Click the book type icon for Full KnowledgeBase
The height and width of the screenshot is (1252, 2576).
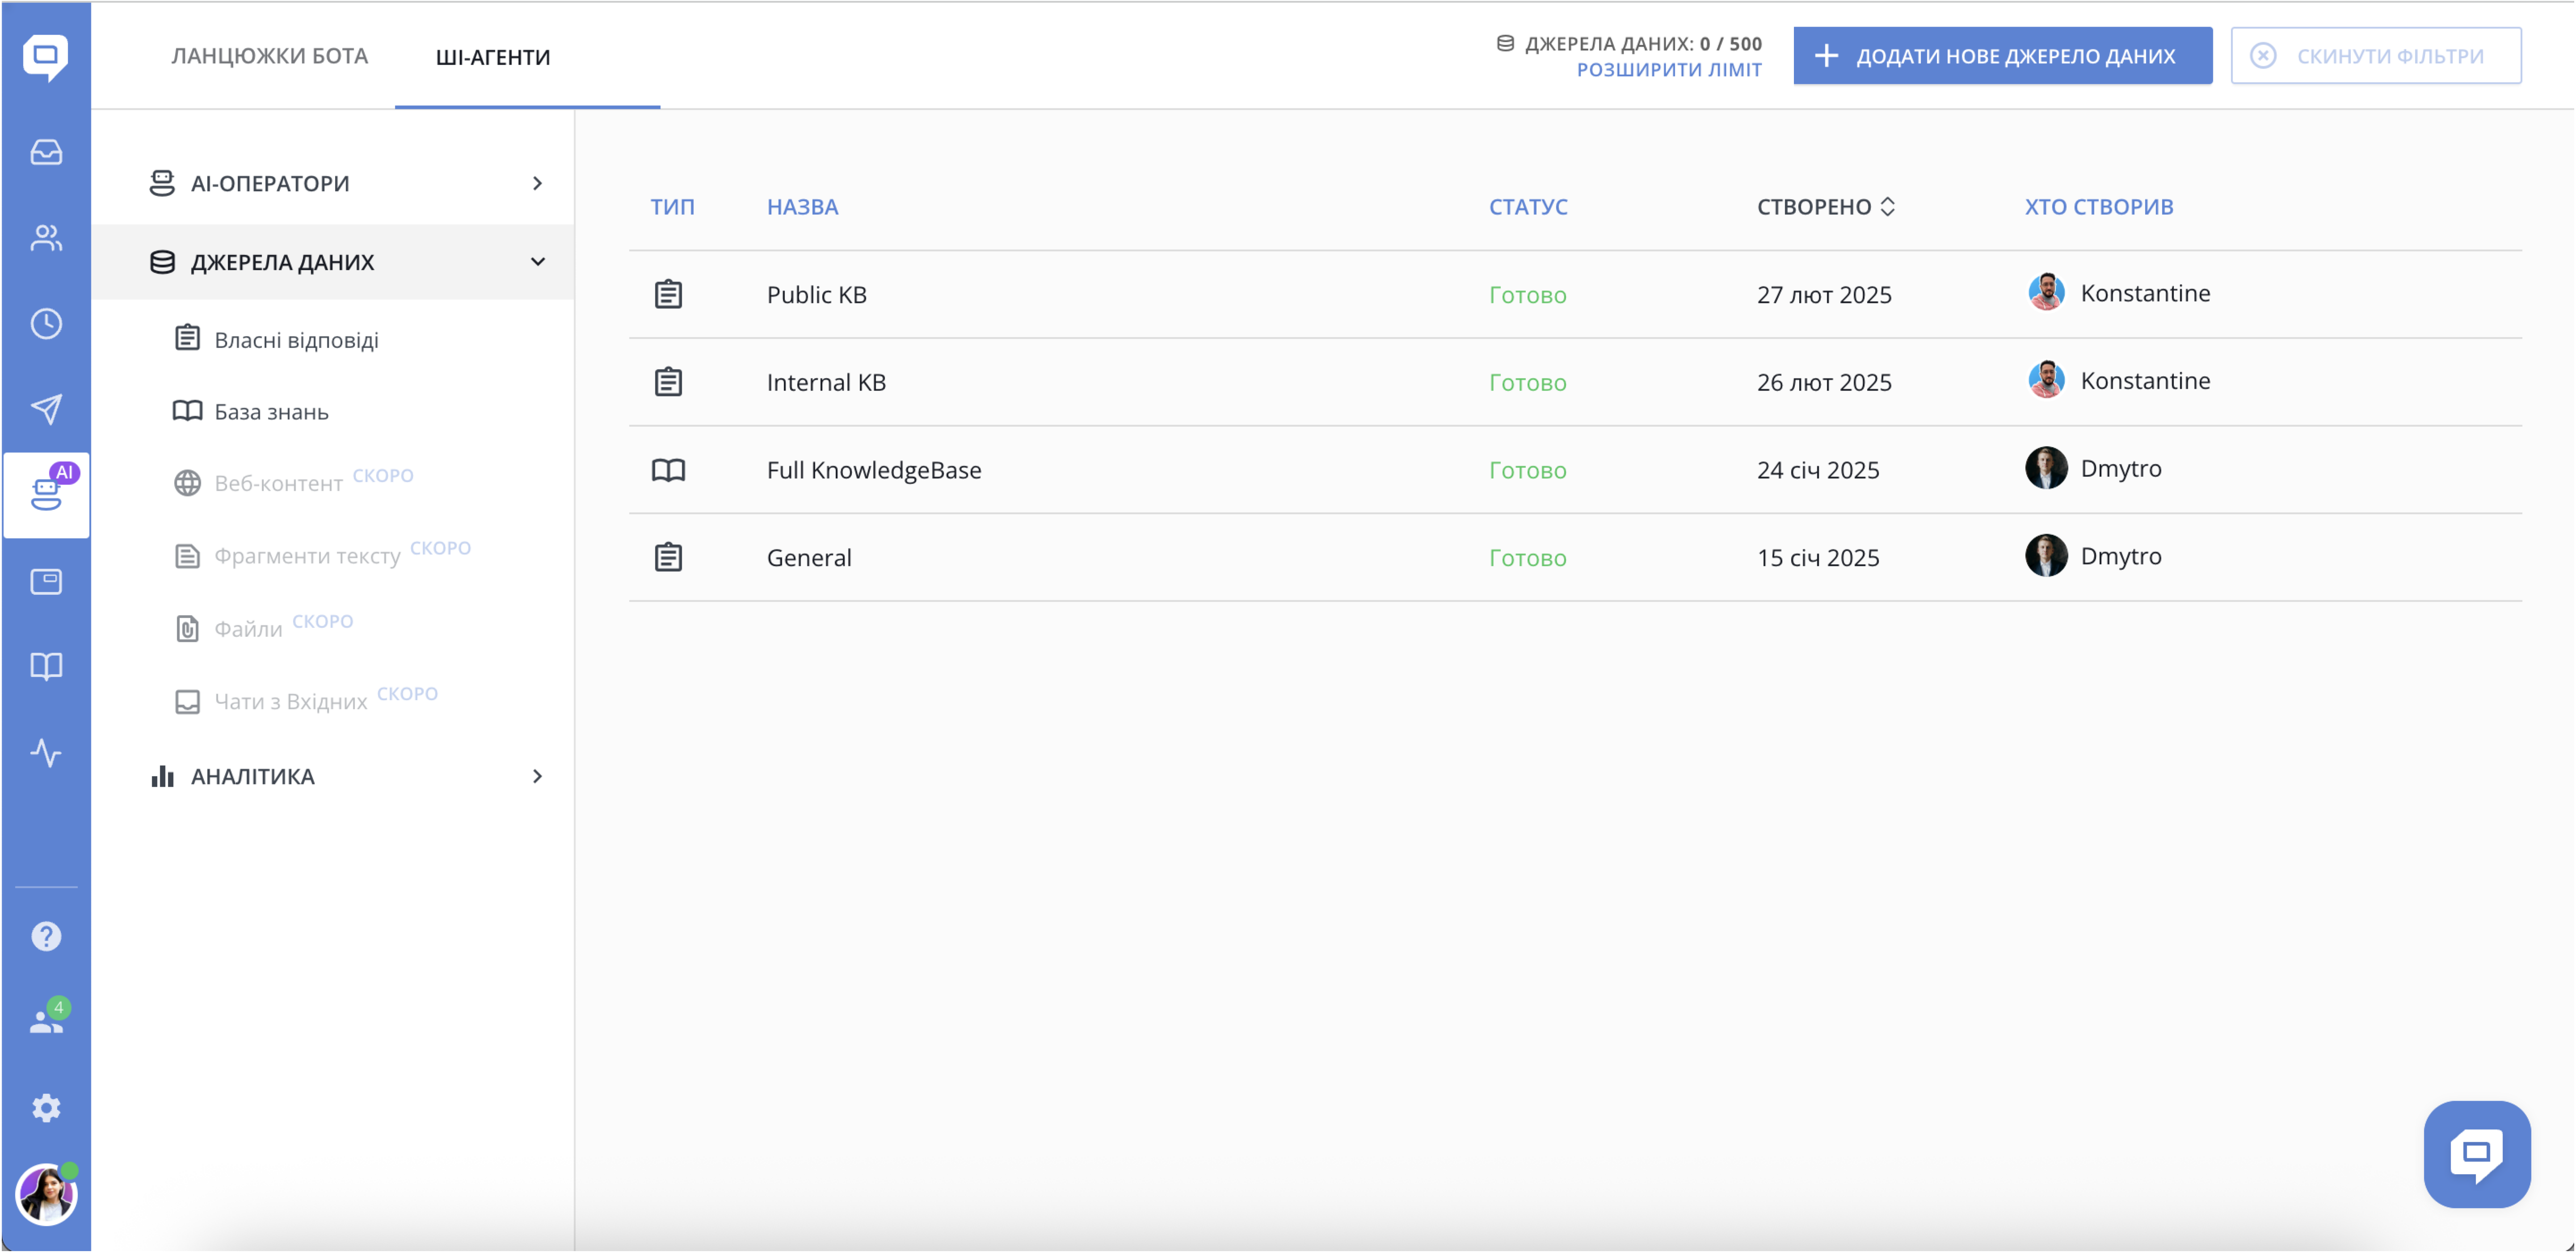pyautogui.click(x=668, y=470)
